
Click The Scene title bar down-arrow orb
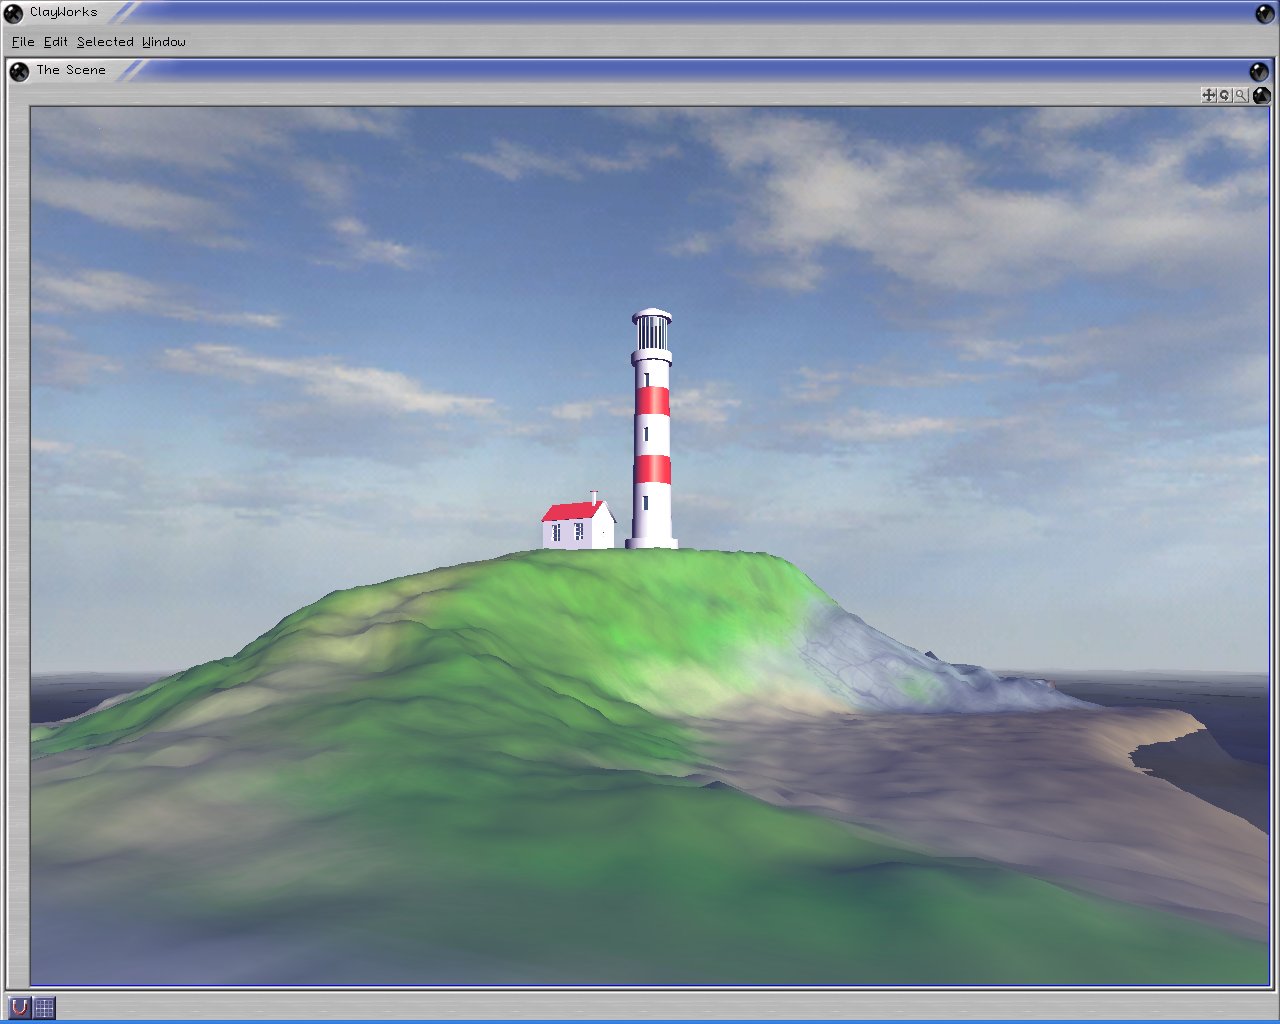pyautogui.click(x=1258, y=71)
